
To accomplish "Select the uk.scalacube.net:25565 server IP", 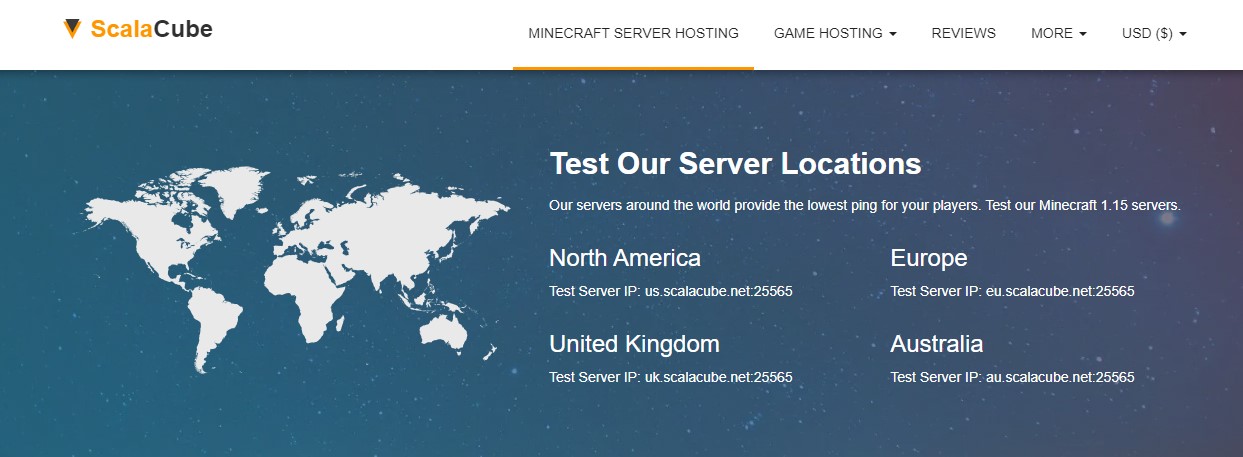I will pos(718,378).
